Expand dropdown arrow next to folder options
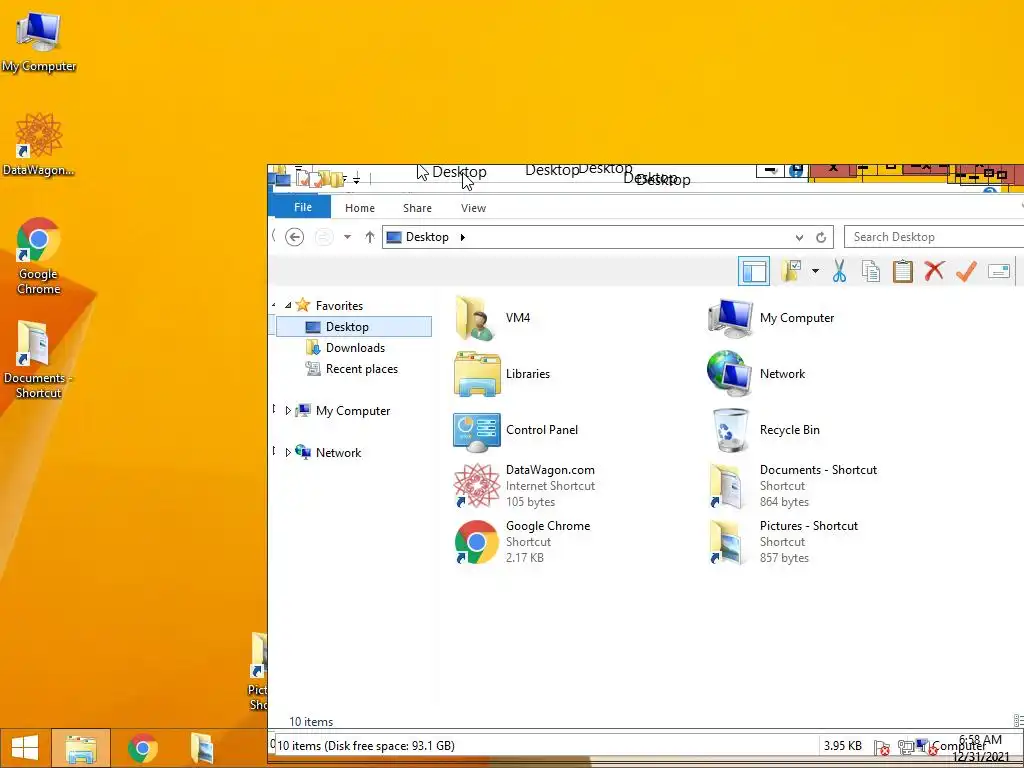 (x=815, y=270)
